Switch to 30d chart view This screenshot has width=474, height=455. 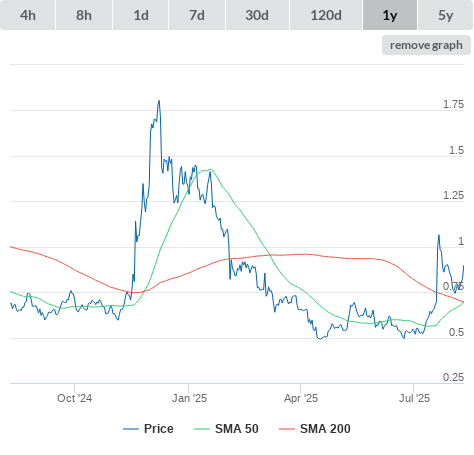(x=257, y=15)
